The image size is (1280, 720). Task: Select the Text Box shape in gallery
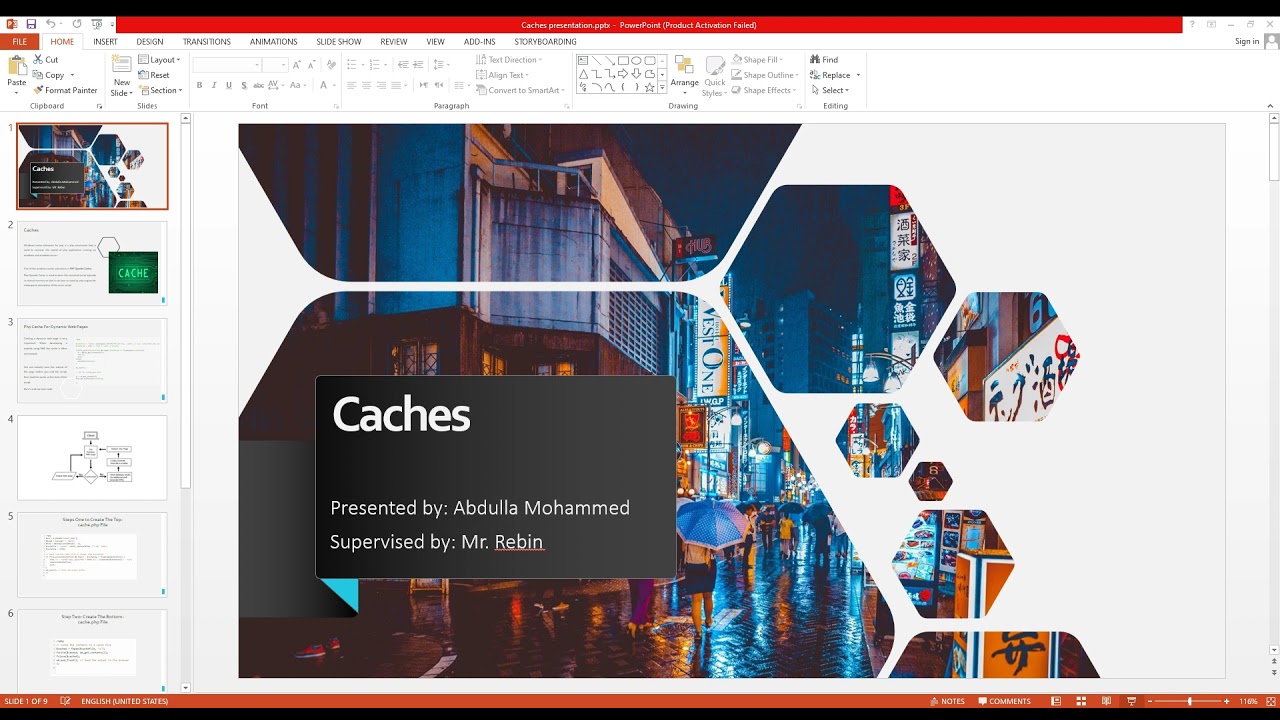point(584,61)
